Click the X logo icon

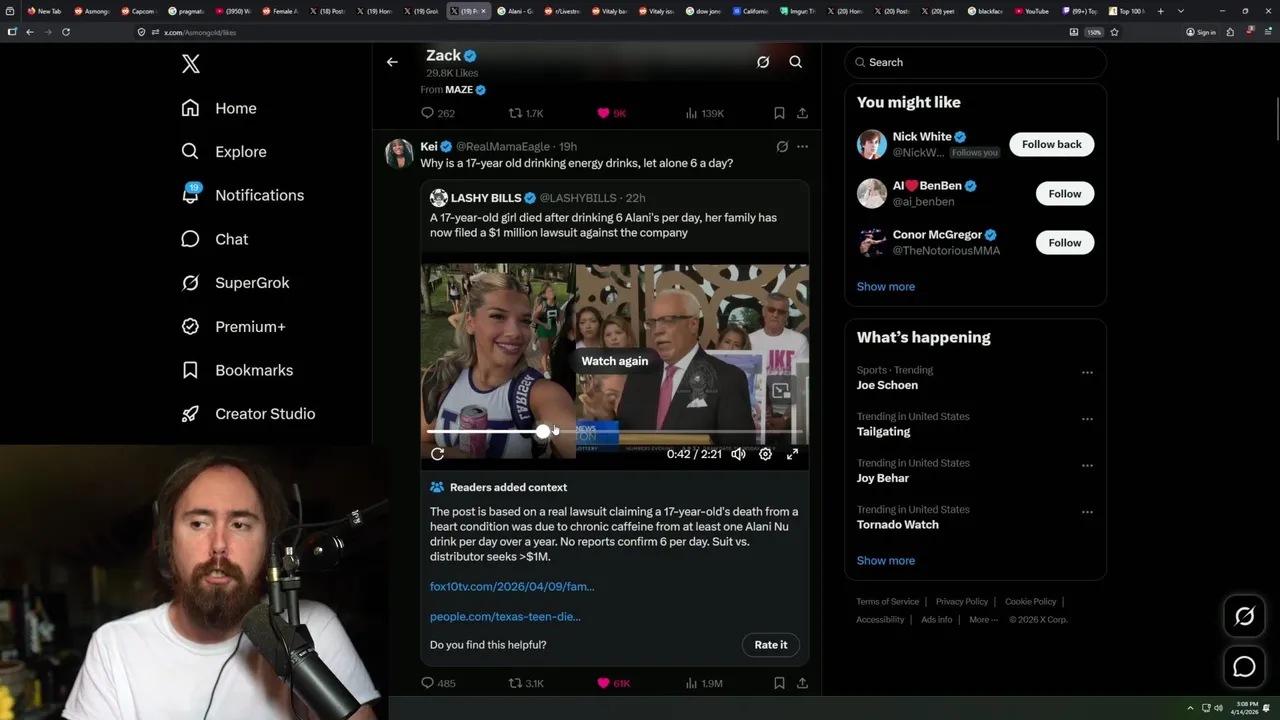191,64
